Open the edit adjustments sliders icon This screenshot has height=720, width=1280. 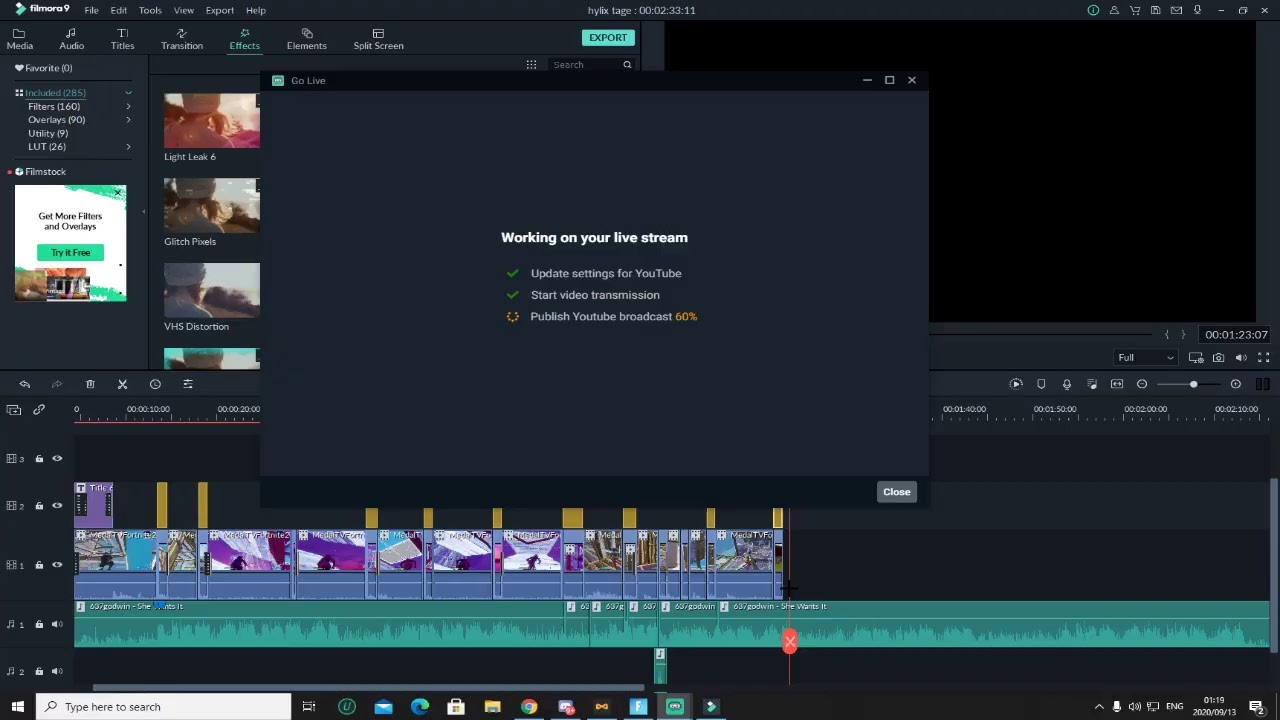[x=188, y=384]
